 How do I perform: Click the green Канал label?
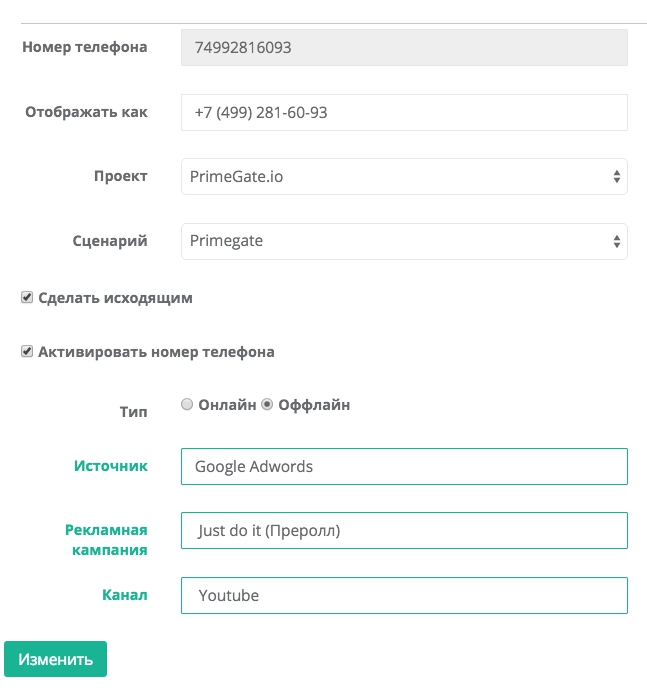124,595
